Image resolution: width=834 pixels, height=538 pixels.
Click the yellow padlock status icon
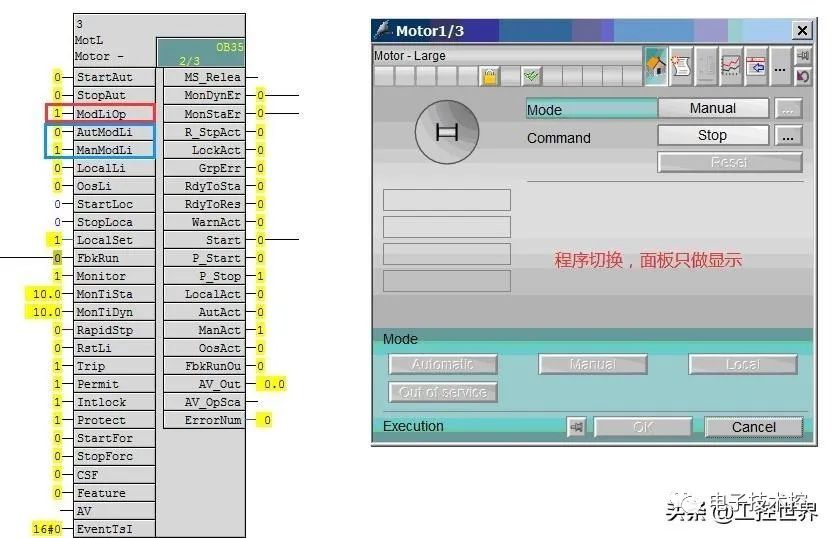pos(489,76)
